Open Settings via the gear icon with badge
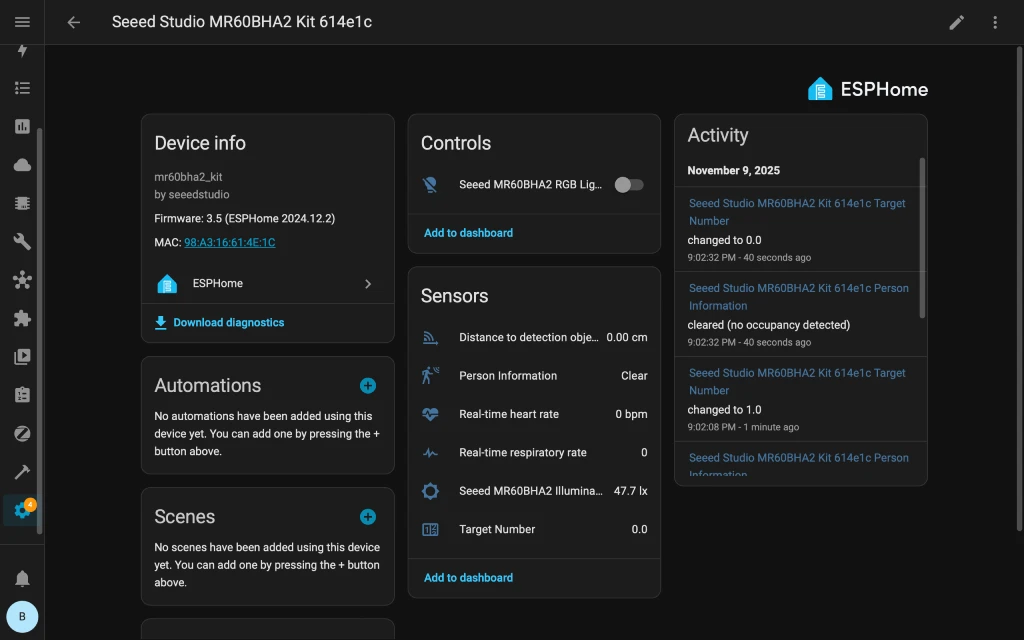 coord(22,510)
